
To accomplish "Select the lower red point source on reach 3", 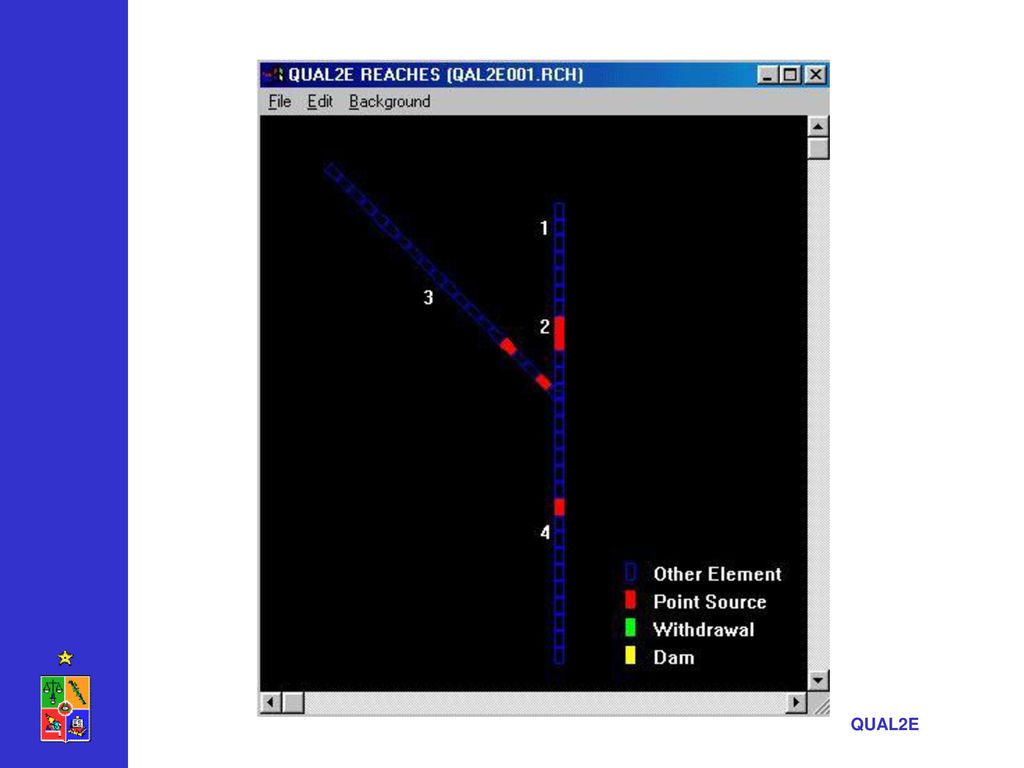I will [x=543, y=381].
